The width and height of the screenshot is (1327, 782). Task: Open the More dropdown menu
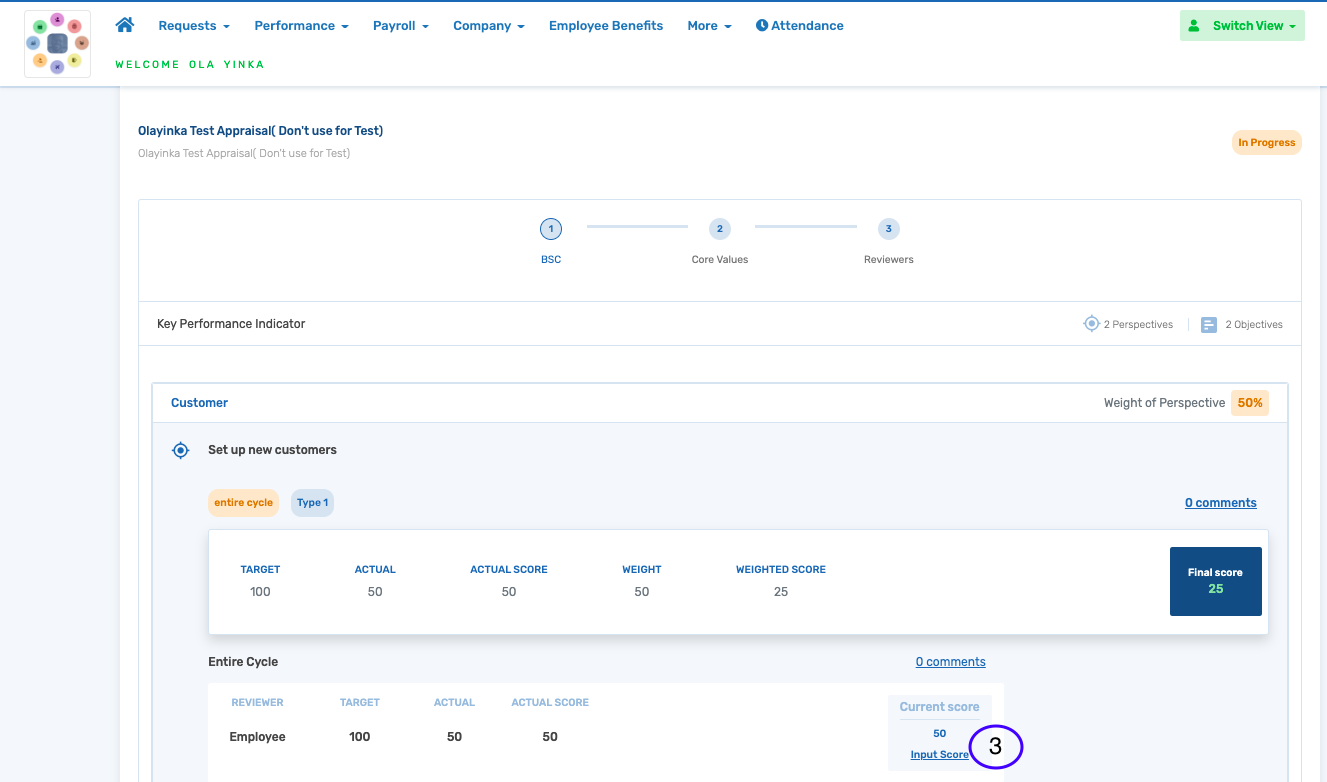pos(709,26)
